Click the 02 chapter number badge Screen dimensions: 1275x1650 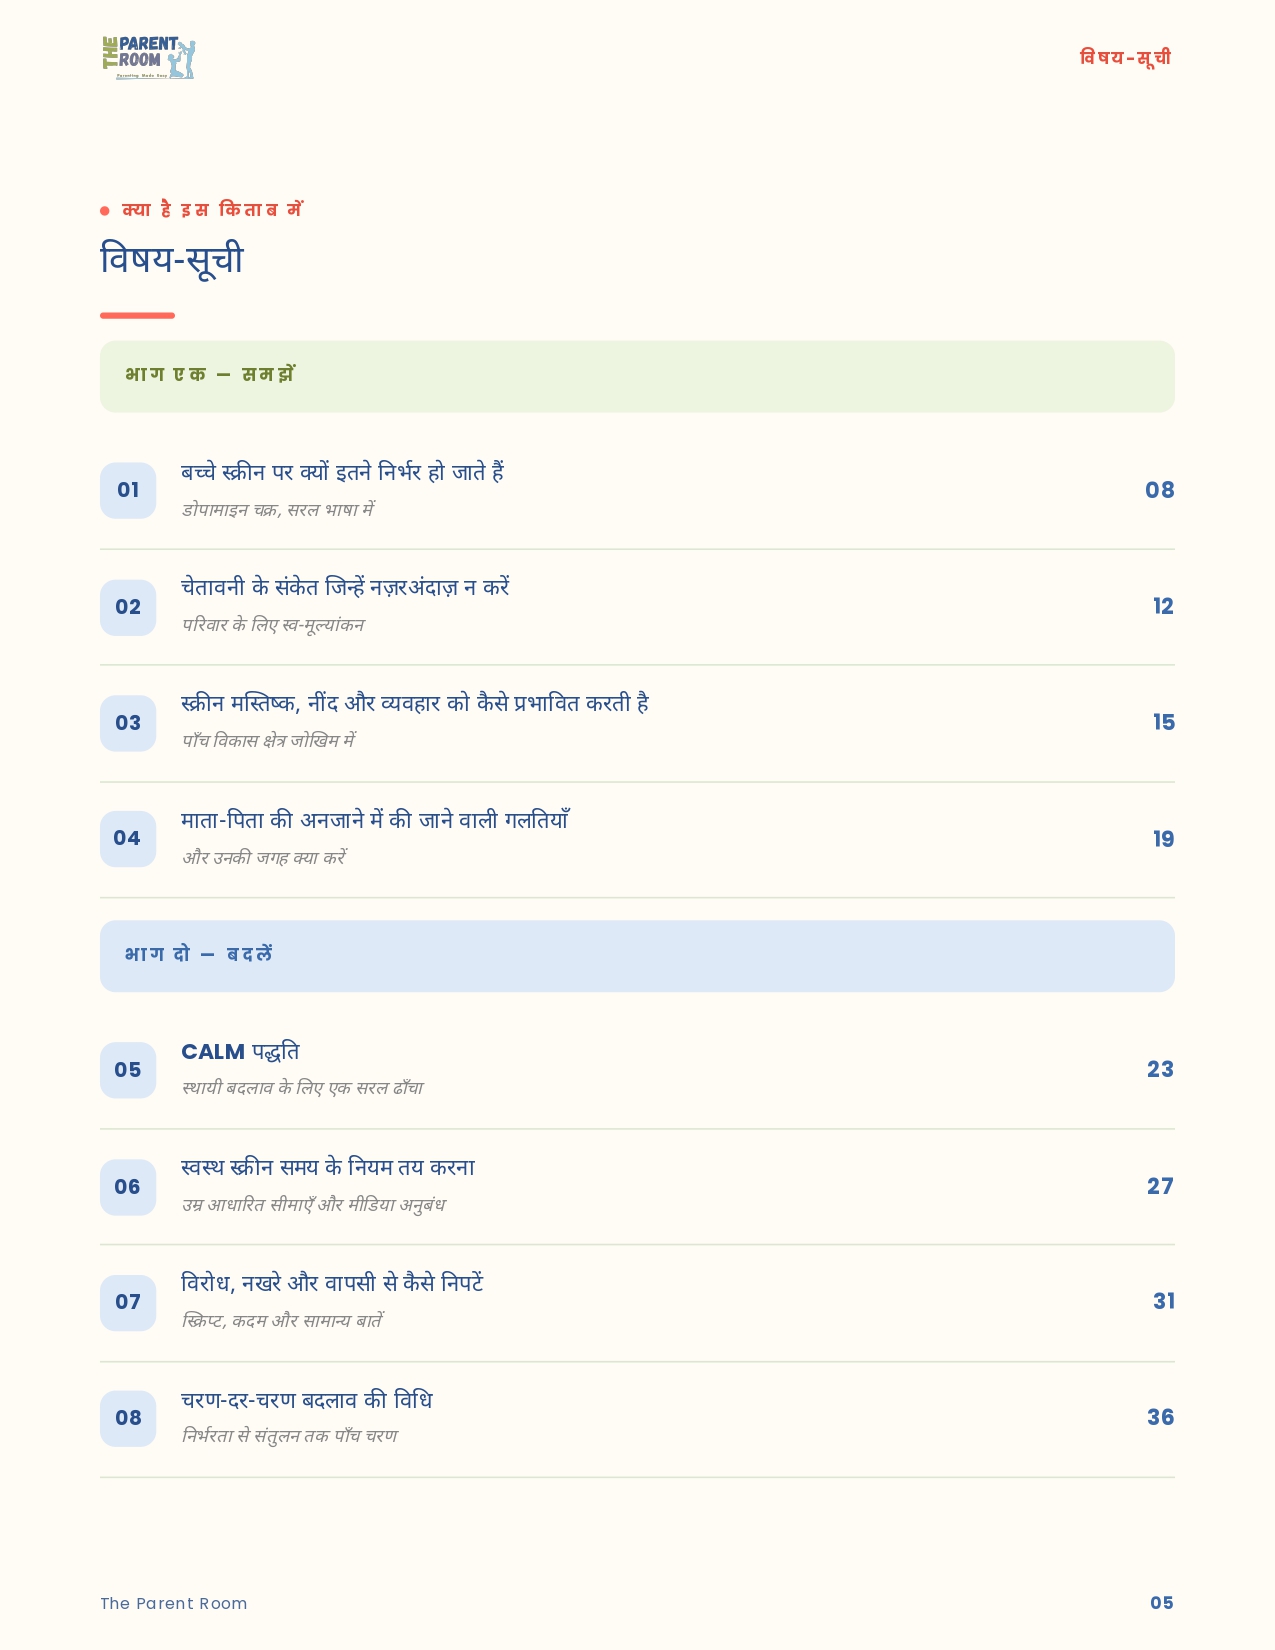coord(128,607)
